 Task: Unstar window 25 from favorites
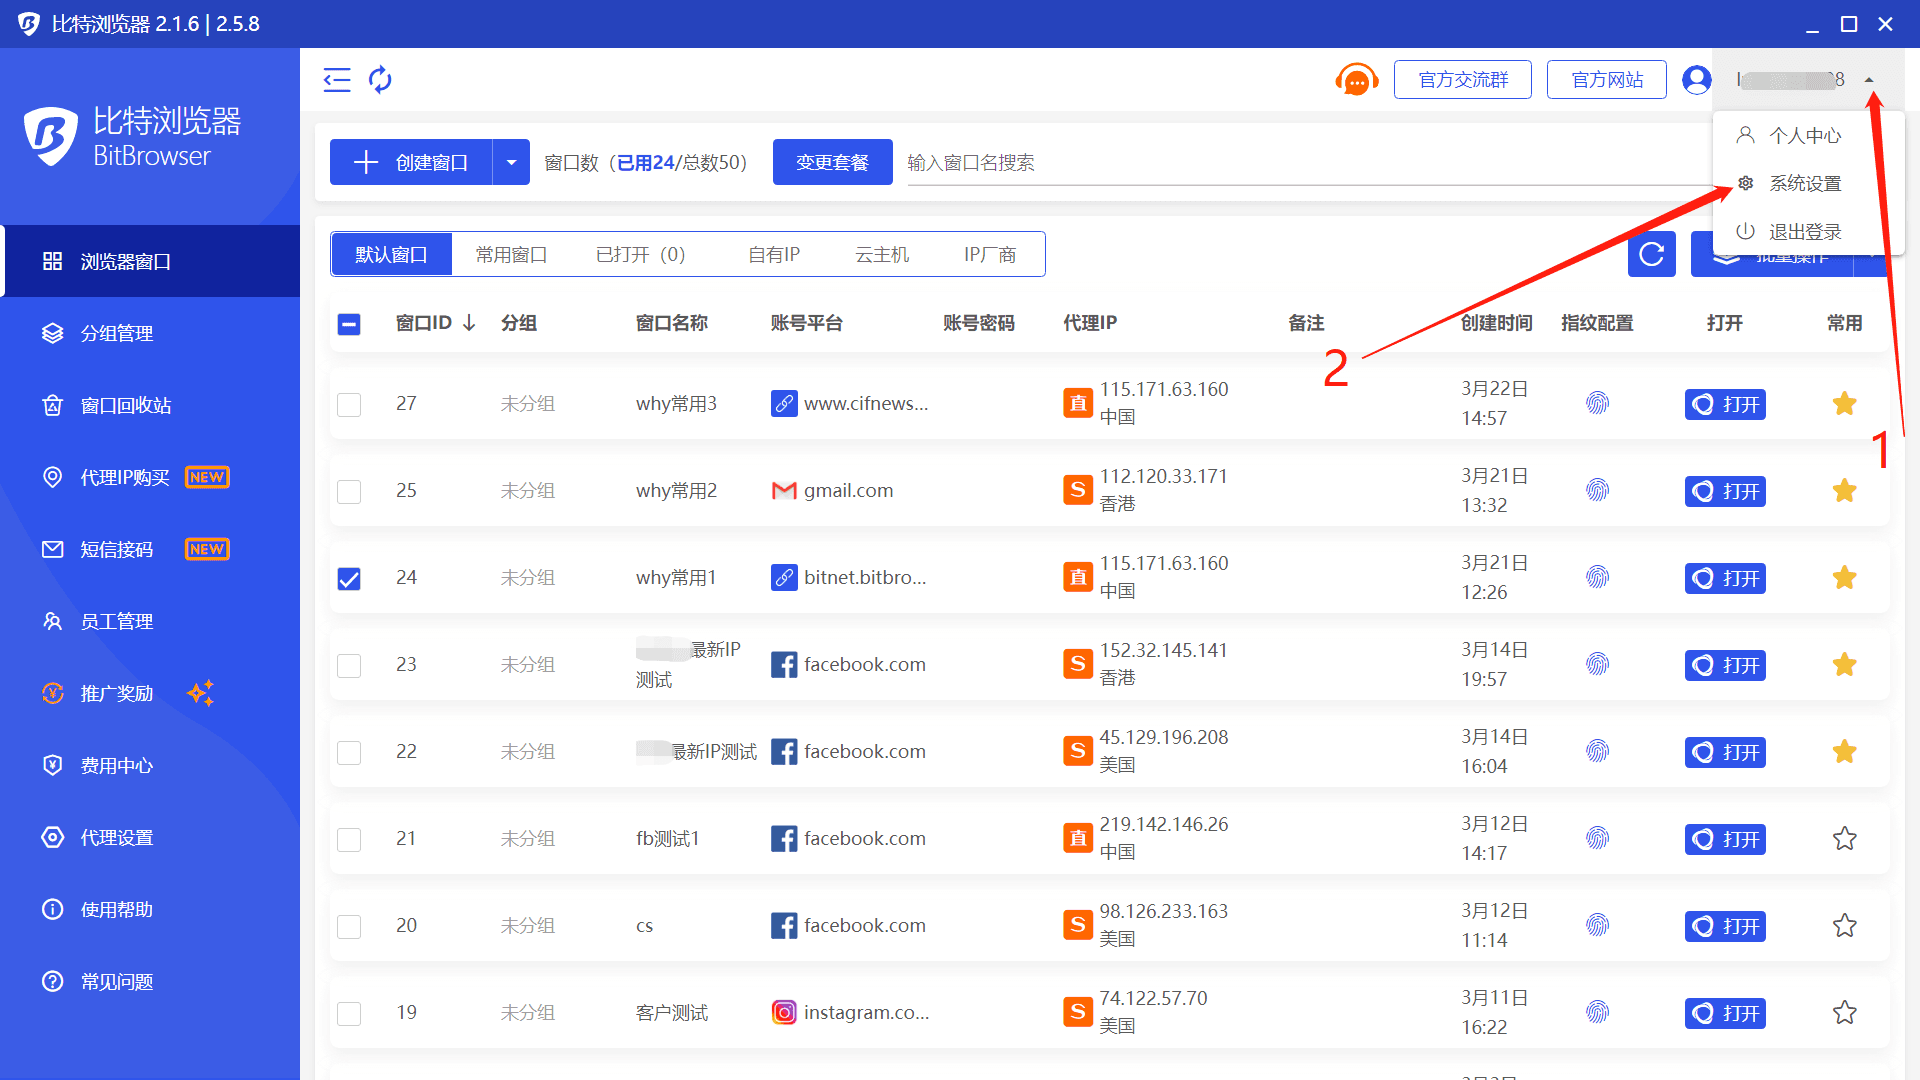[x=1845, y=491]
